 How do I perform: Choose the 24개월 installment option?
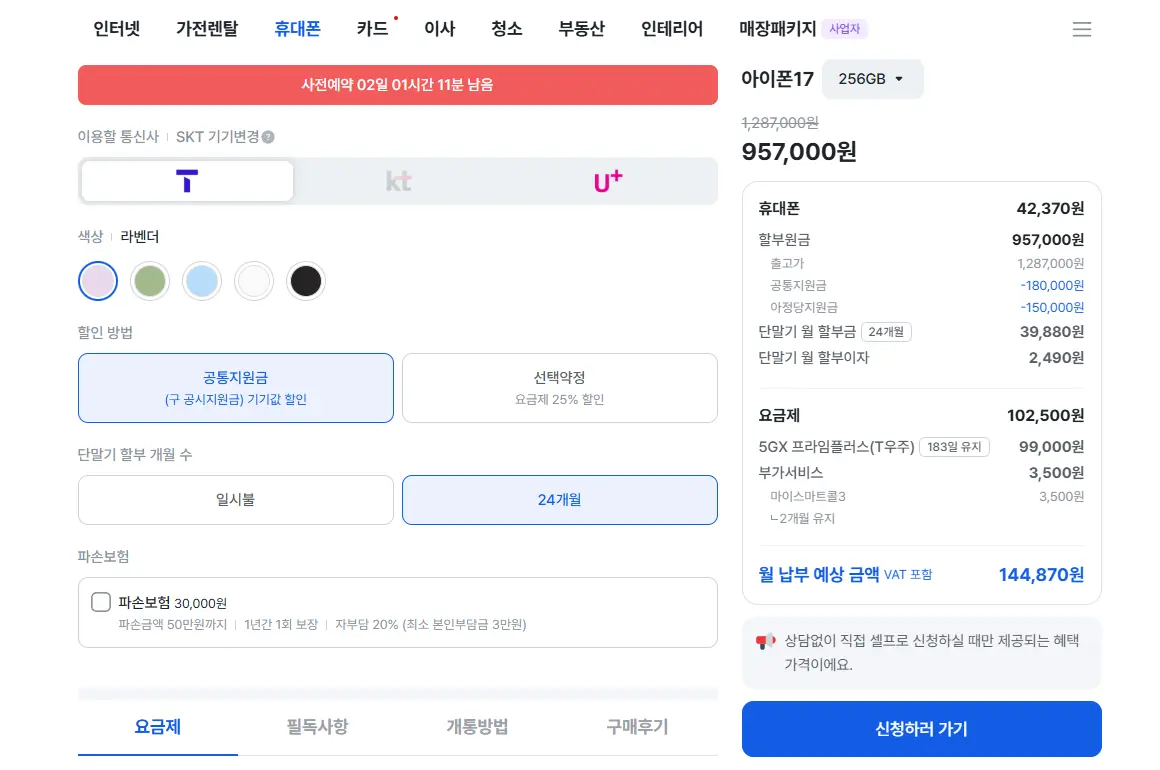[x=559, y=499]
